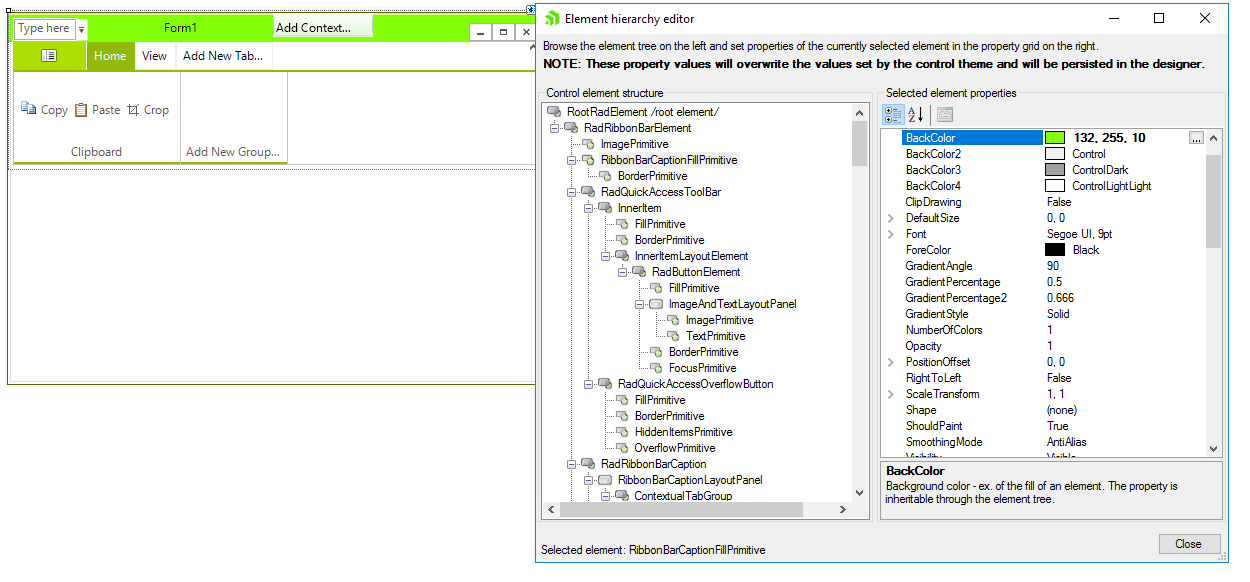Click the TextPrimitive node icon
The height and width of the screenshot is (582, 1250).
(674, 336)
